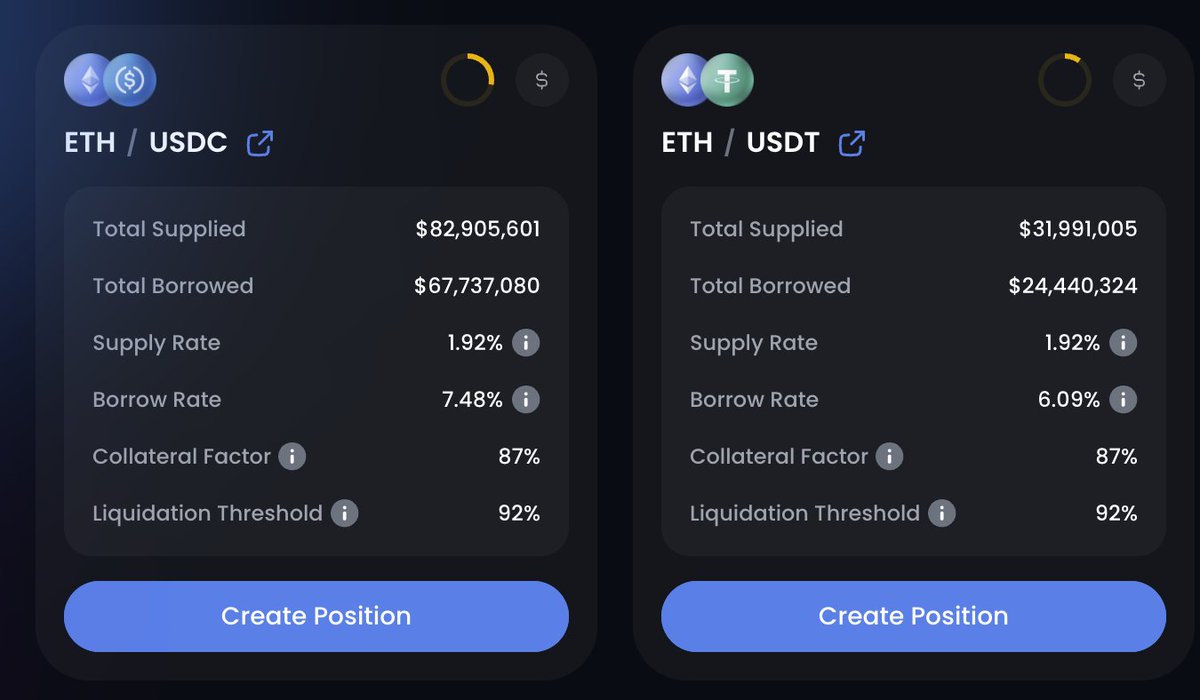The image size is (1200, 700).
Task: Open the ETH / USDT external link icon
Action: 852,143
